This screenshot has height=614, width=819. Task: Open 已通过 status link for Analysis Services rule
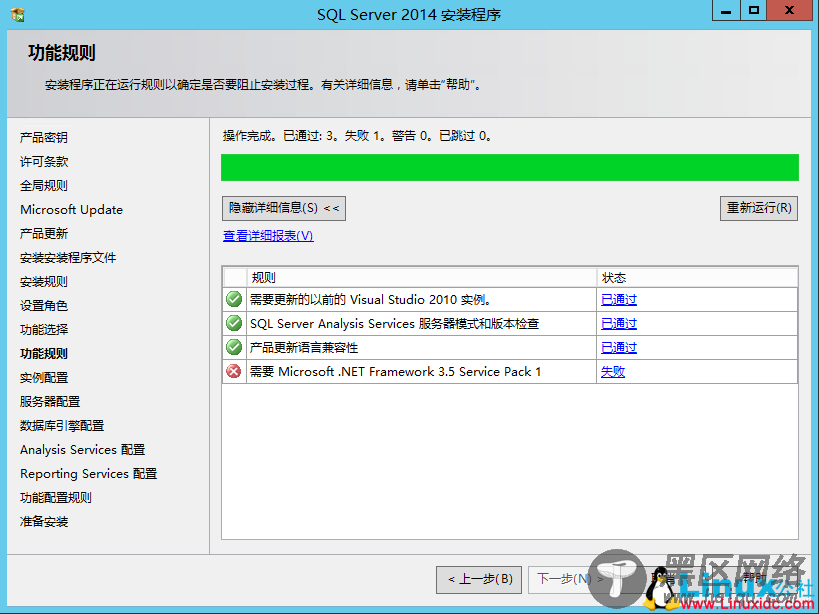pyautogui.click(x=619, y=324)
